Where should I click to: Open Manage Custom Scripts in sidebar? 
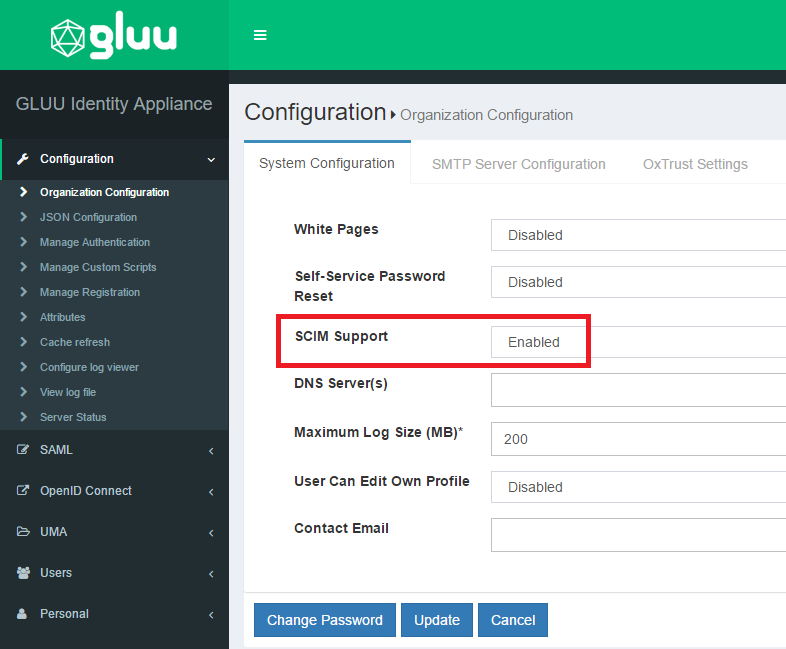[x=98, y=267]
